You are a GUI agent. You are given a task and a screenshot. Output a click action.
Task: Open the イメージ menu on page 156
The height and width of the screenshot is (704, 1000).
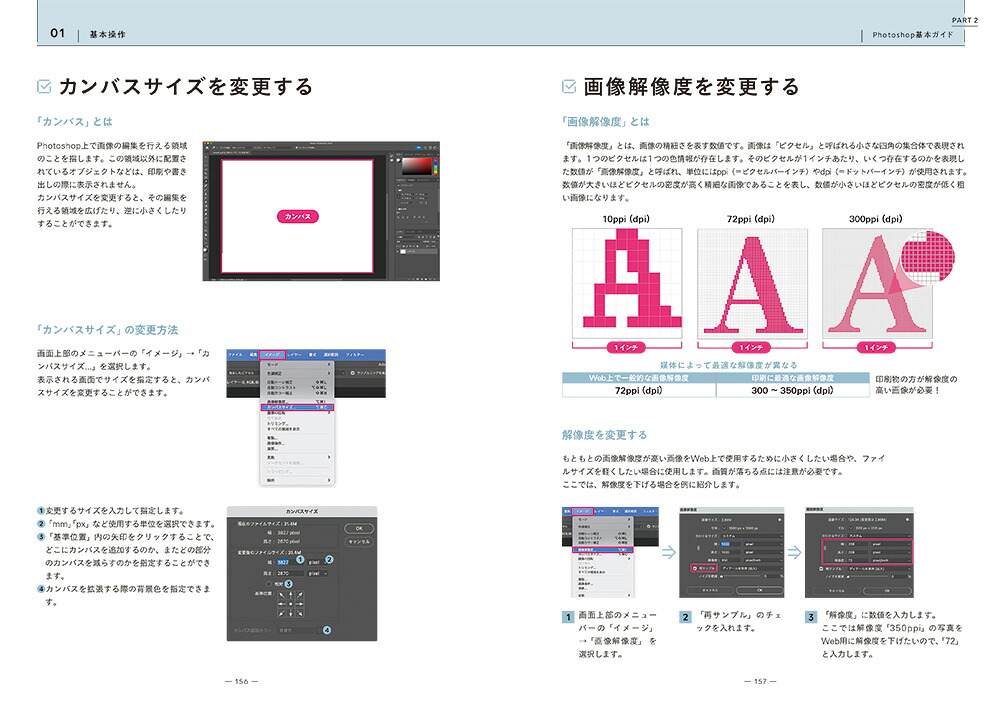point(272,355)
